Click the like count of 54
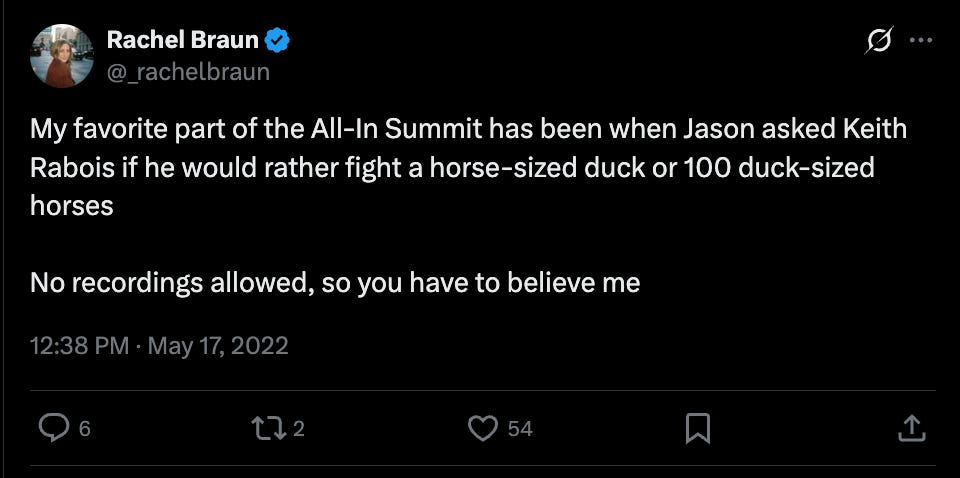 pyautogui.click(x=520, y=429)
